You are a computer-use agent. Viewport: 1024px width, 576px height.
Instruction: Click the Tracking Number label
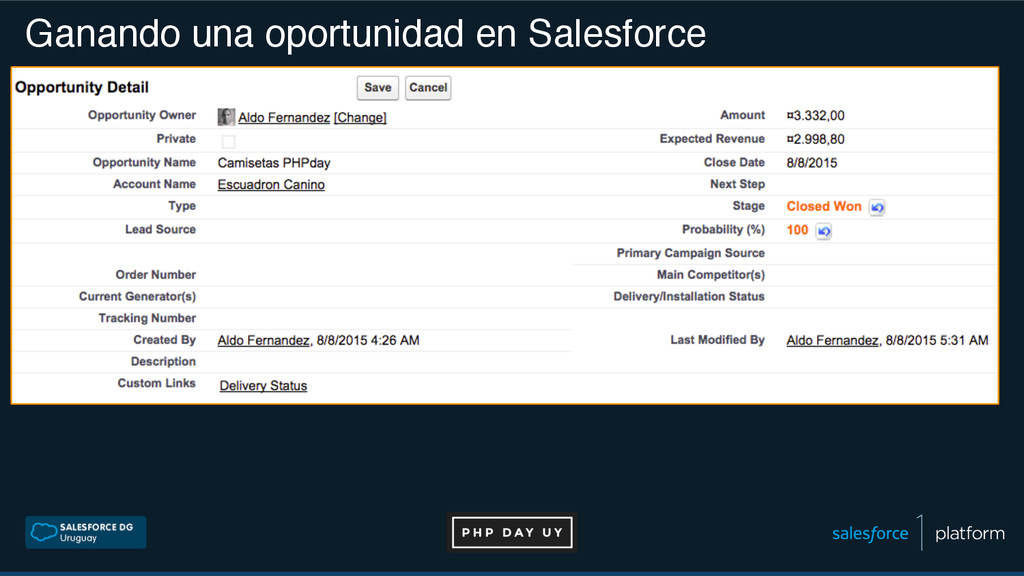click(x=147, y=318)
